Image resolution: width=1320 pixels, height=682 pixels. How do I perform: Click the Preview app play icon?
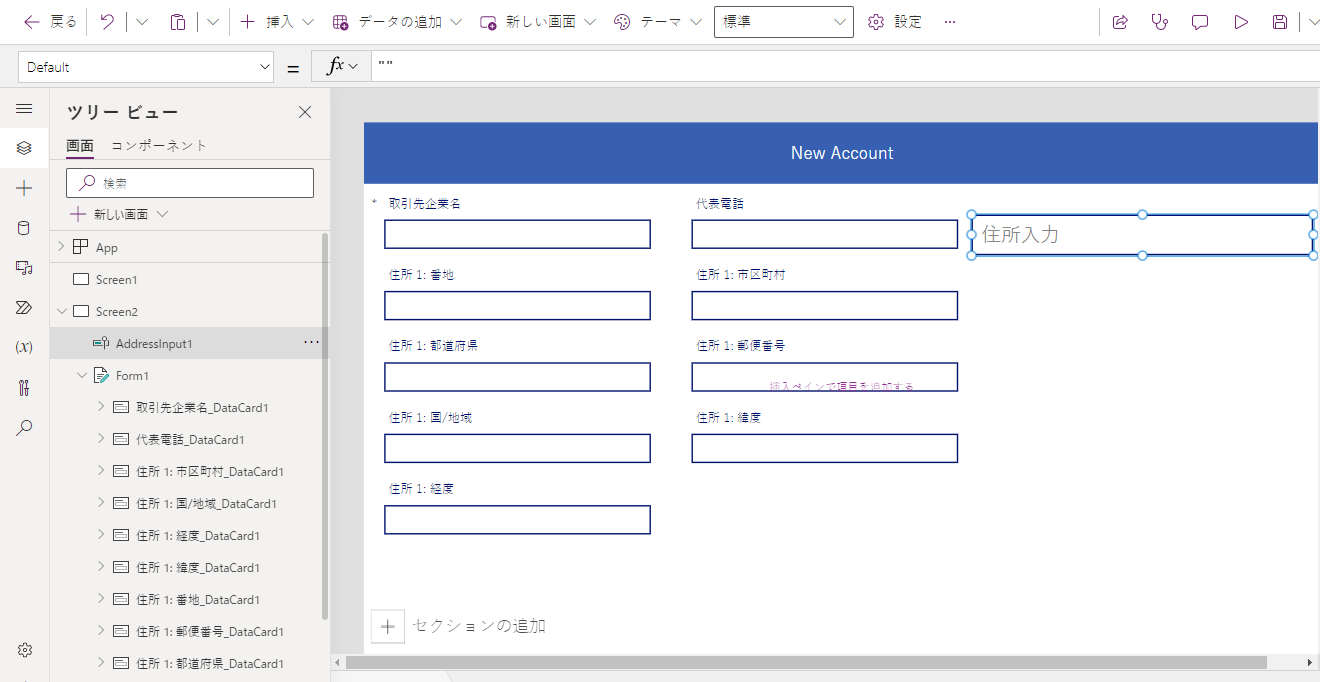click(1241, 22)
